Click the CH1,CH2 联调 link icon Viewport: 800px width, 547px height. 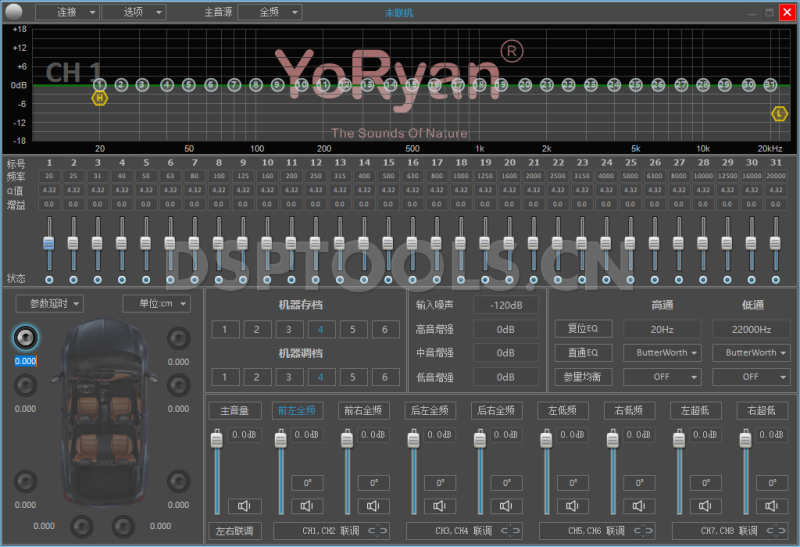pos(378,530)
